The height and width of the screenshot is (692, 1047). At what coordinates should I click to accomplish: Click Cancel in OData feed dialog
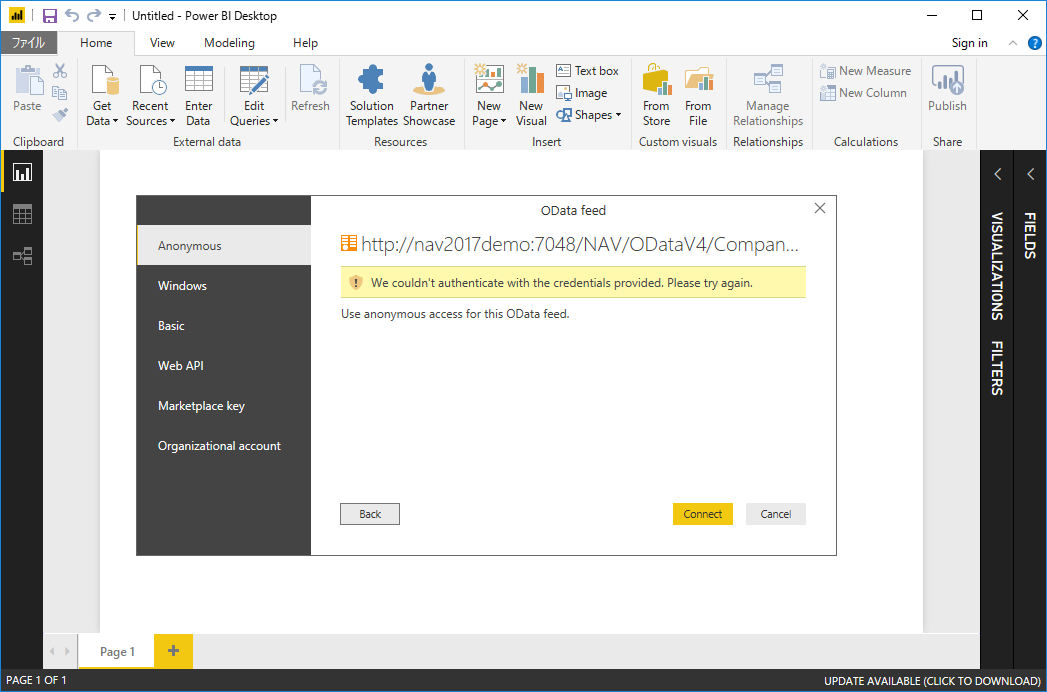click(x=776, y=514)
